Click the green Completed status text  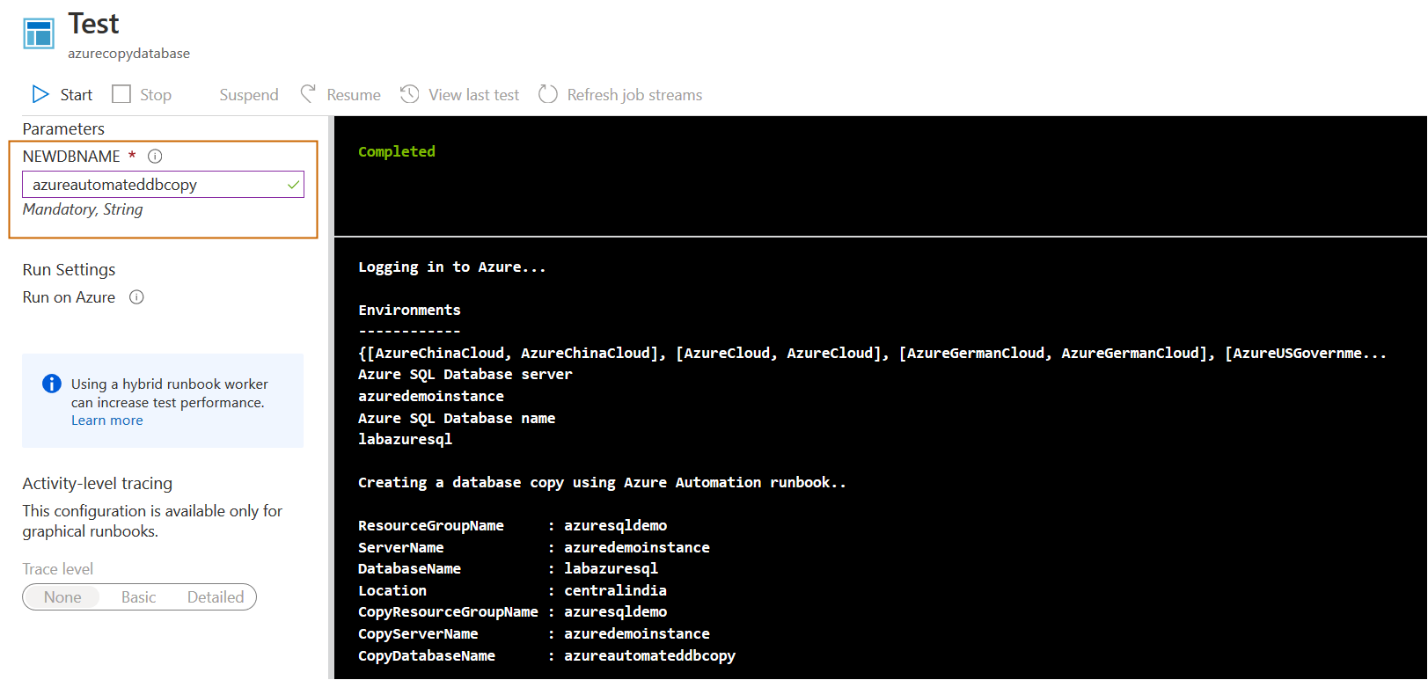(397, 152)
